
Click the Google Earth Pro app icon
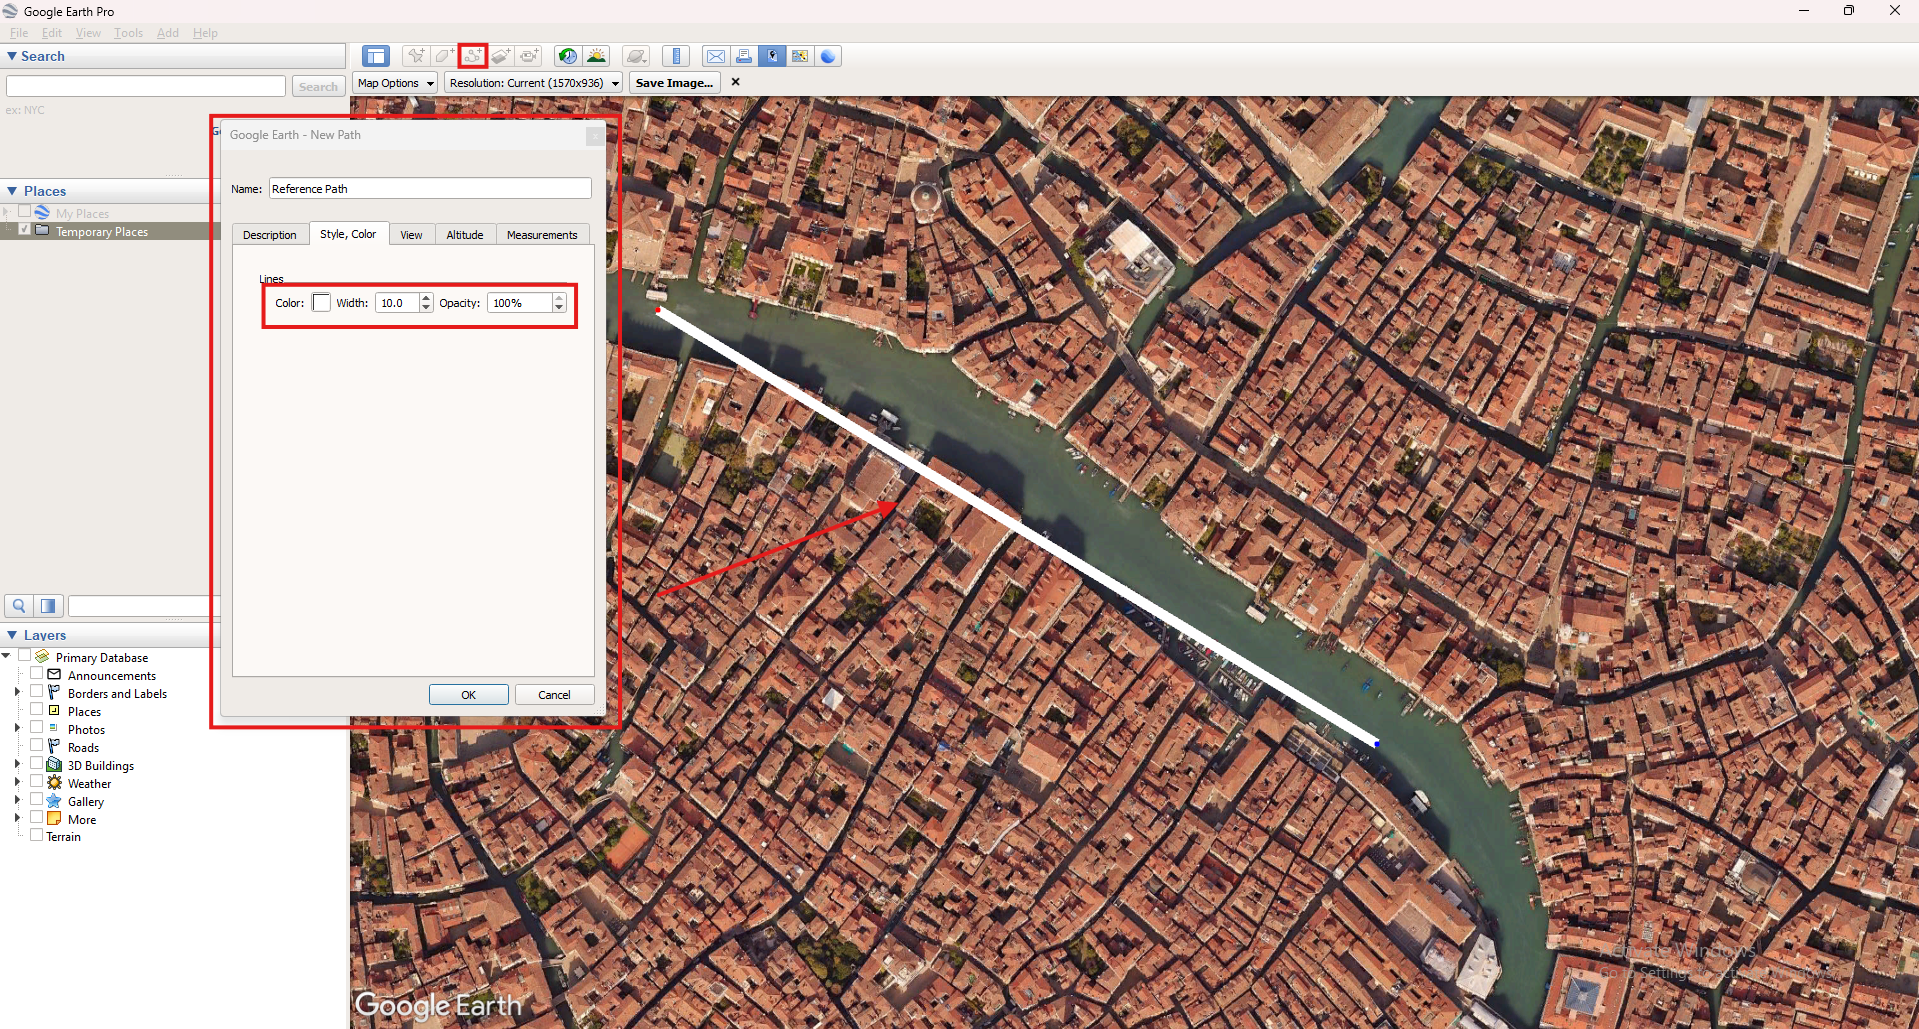tap(10, 11)
